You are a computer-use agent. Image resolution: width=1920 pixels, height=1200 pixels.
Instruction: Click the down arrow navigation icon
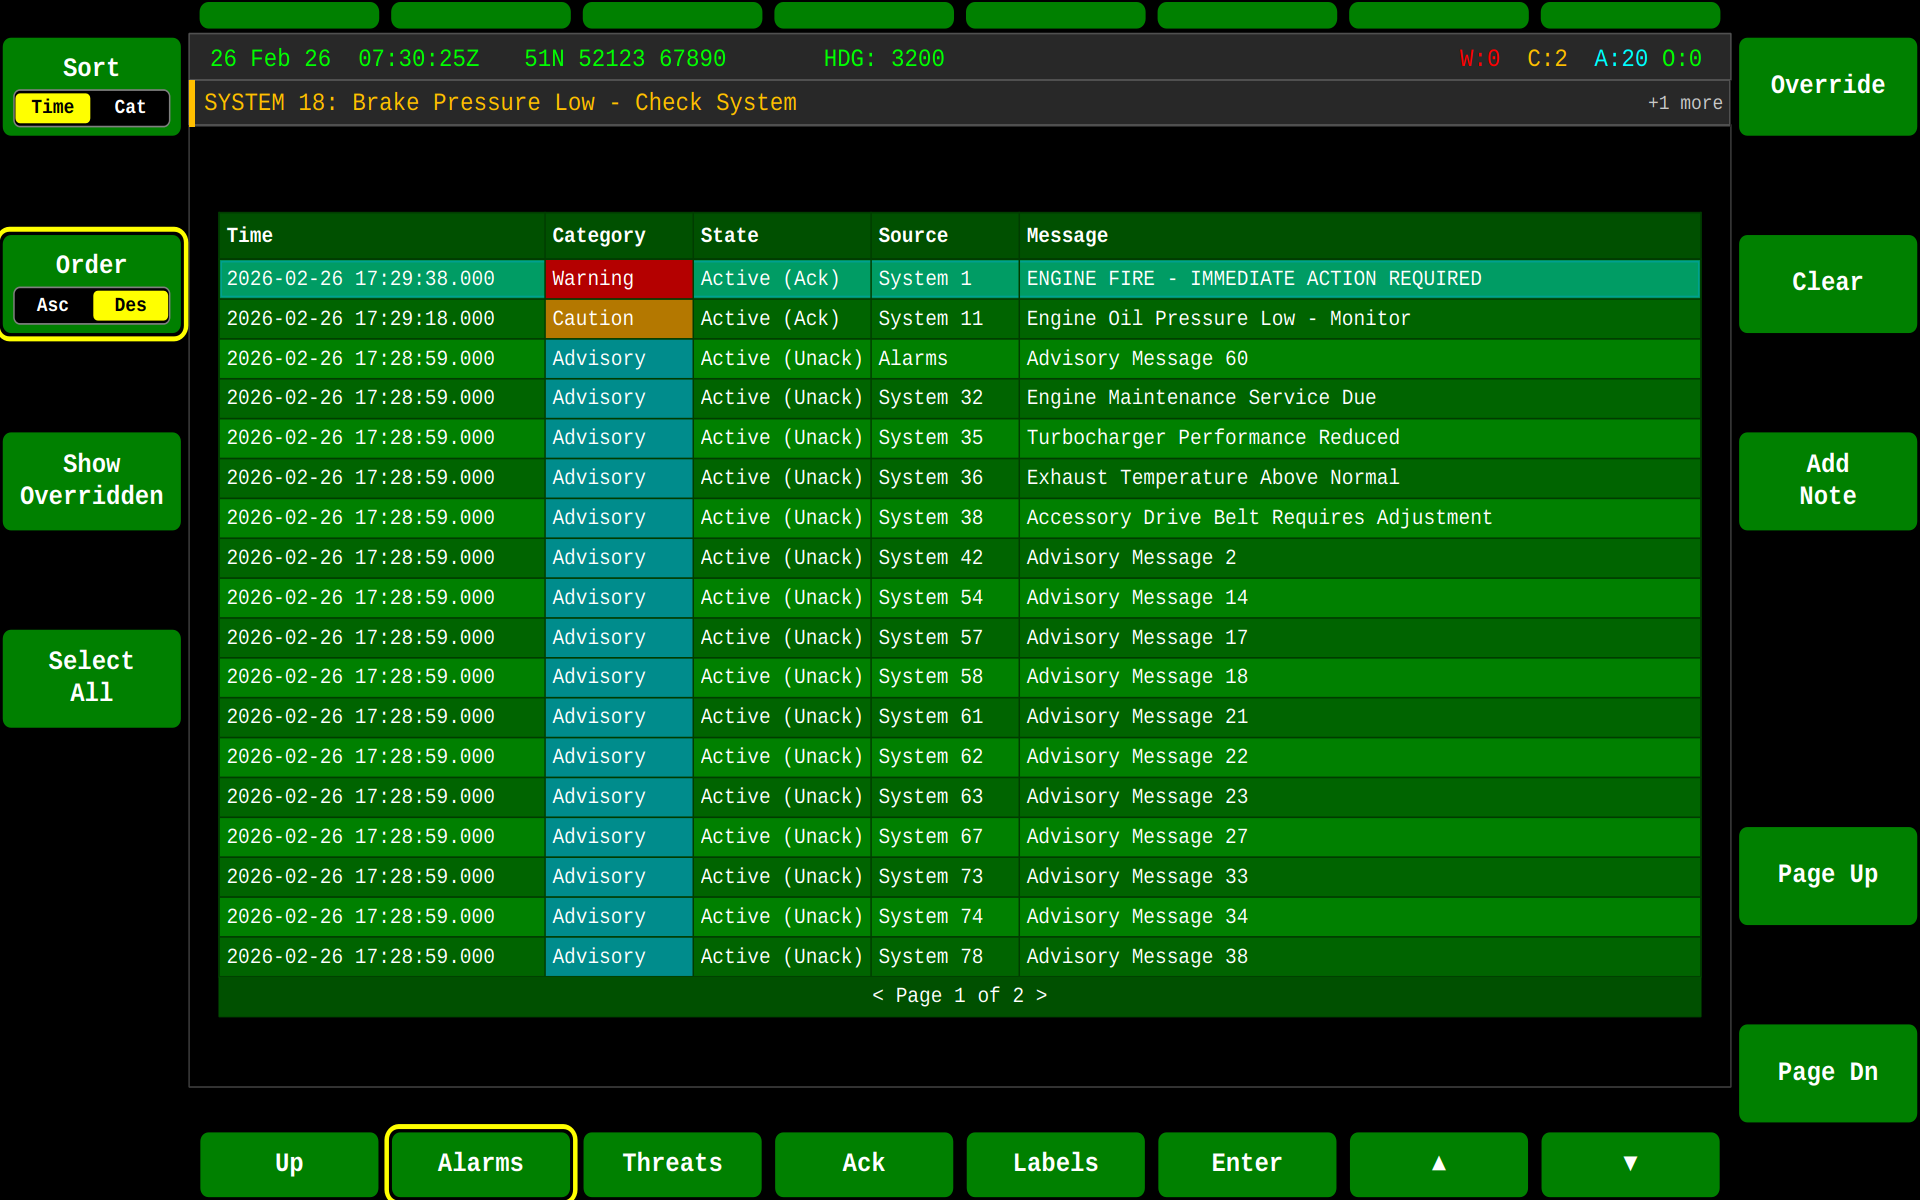(x=1630, y=1163)
